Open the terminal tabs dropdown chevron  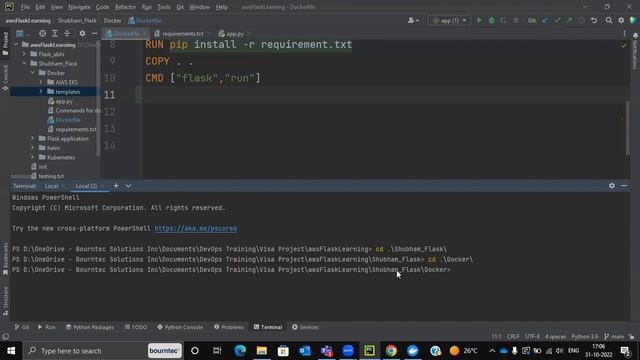coord(128,186)
